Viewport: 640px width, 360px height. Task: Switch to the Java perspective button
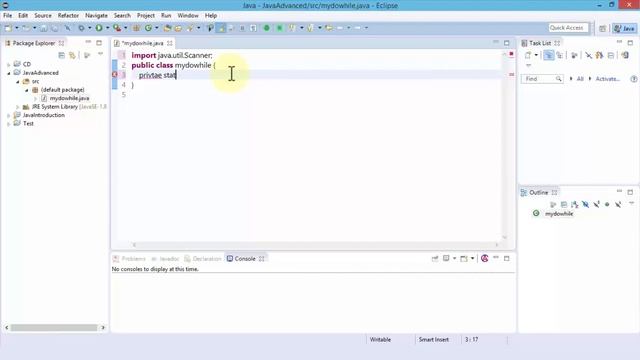click(x=625, y=28)
